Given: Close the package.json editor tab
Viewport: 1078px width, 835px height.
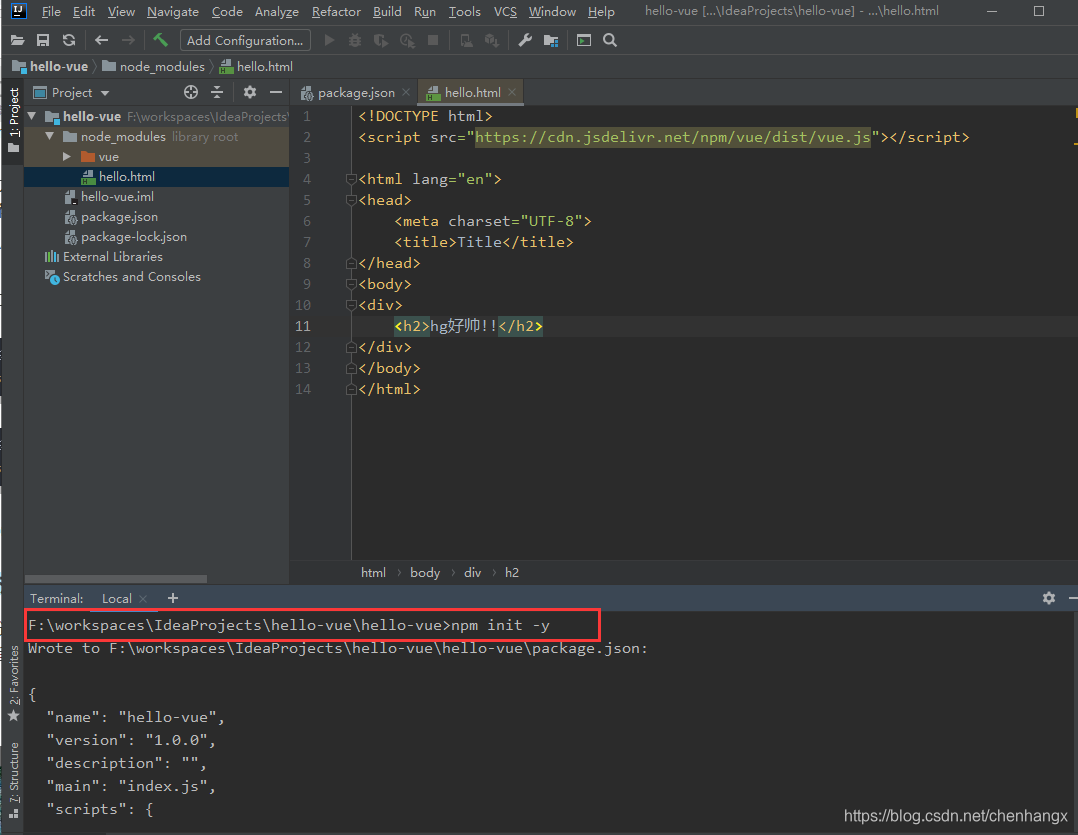Looking at the screenshot, I should click(406, 92).
